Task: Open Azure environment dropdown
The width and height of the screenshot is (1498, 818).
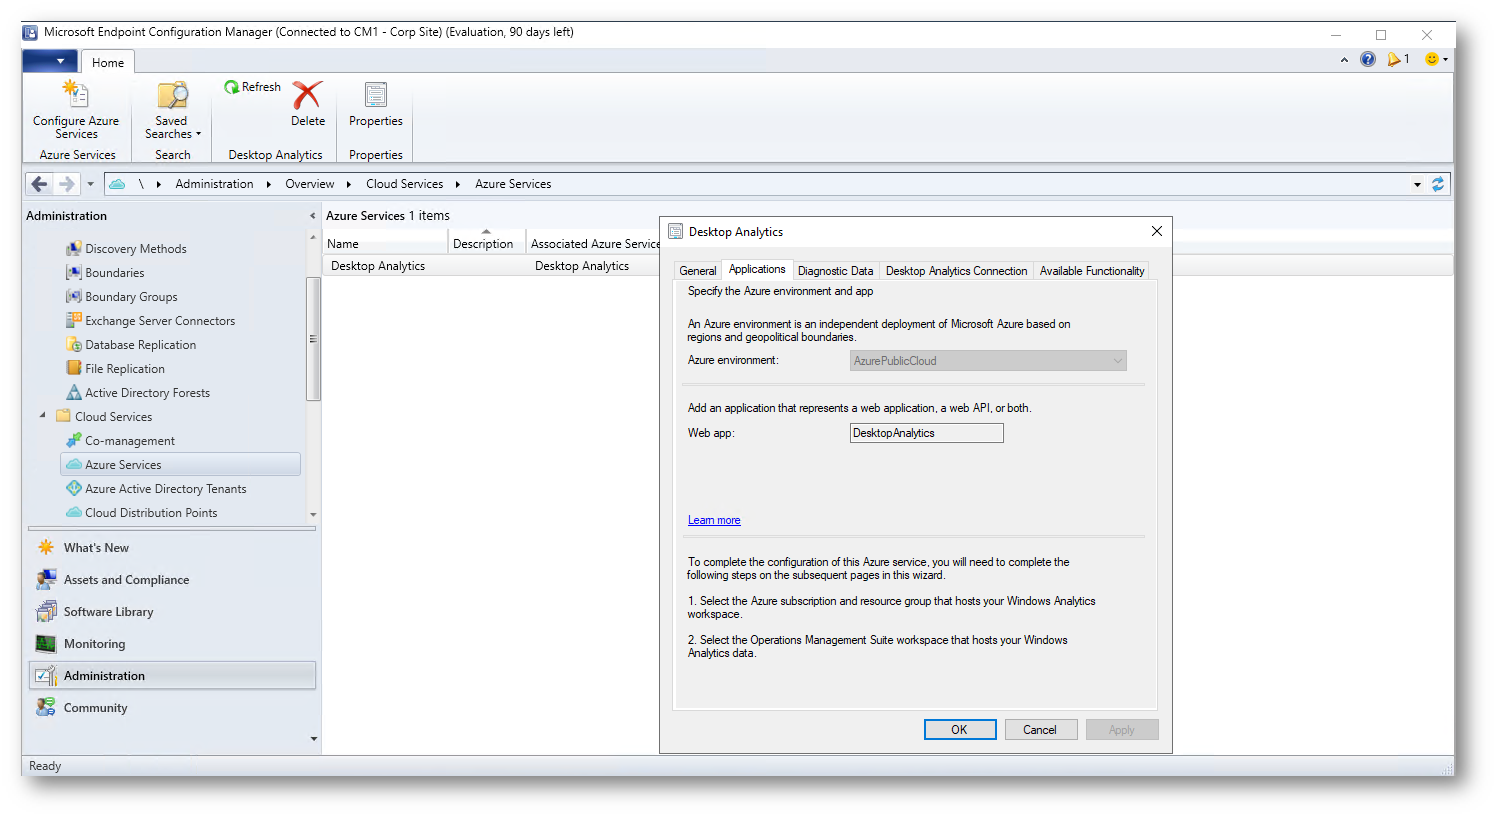Action: pyautogui.click(x=988, y=361)
